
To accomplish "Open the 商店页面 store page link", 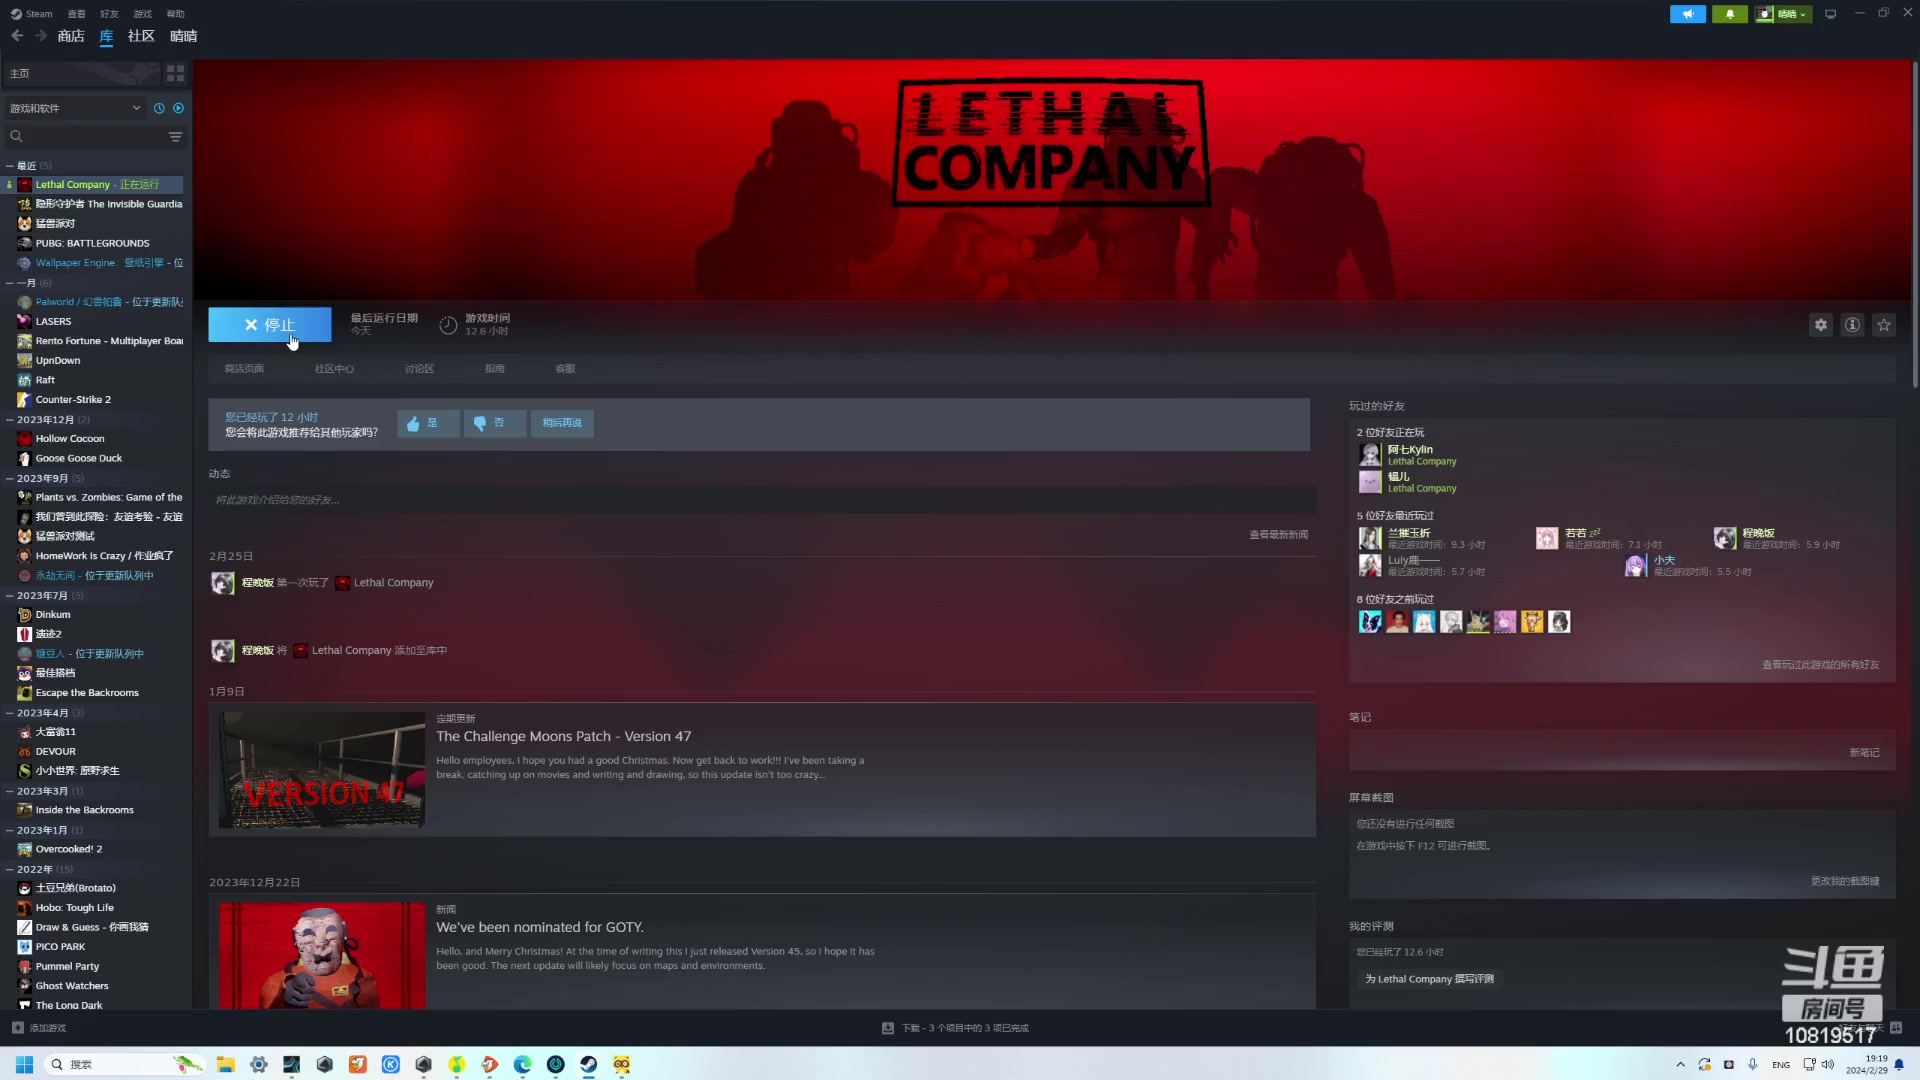I will (x=244, y=369).
